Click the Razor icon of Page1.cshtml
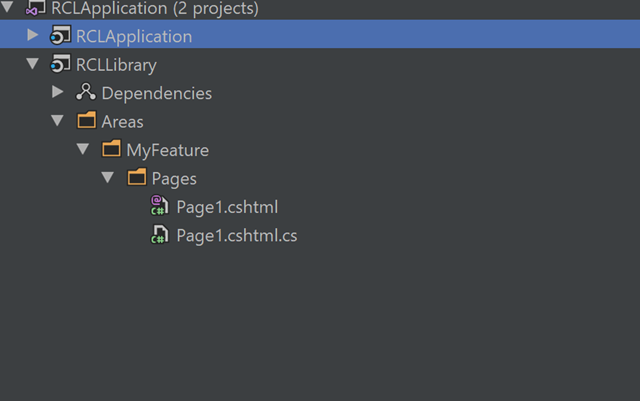Viewport: 640px width, 401px height. coord(159,205)
